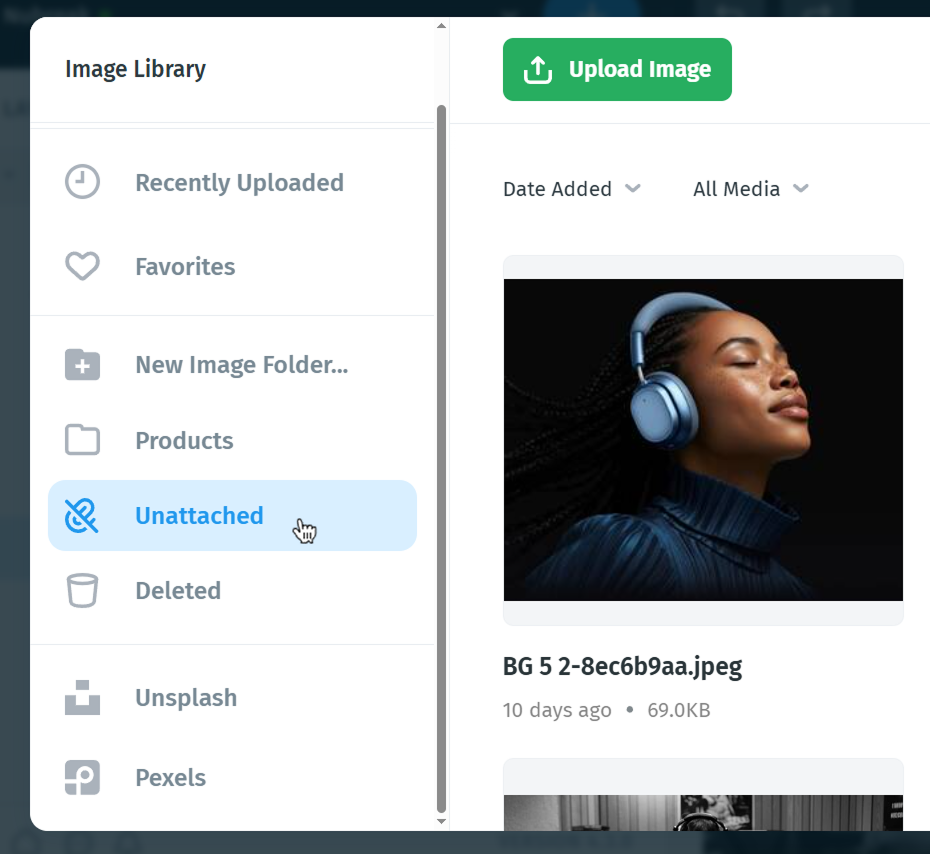The image size is (930, 854).
Task: Click the Upload Image button text
Action: [x=640, y=69]
